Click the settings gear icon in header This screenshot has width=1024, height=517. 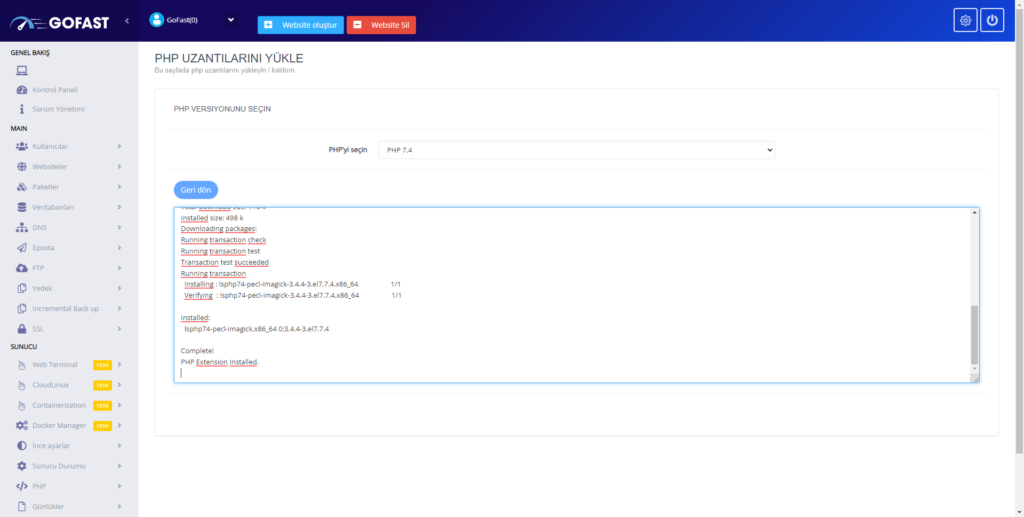[x=965, y=20]
